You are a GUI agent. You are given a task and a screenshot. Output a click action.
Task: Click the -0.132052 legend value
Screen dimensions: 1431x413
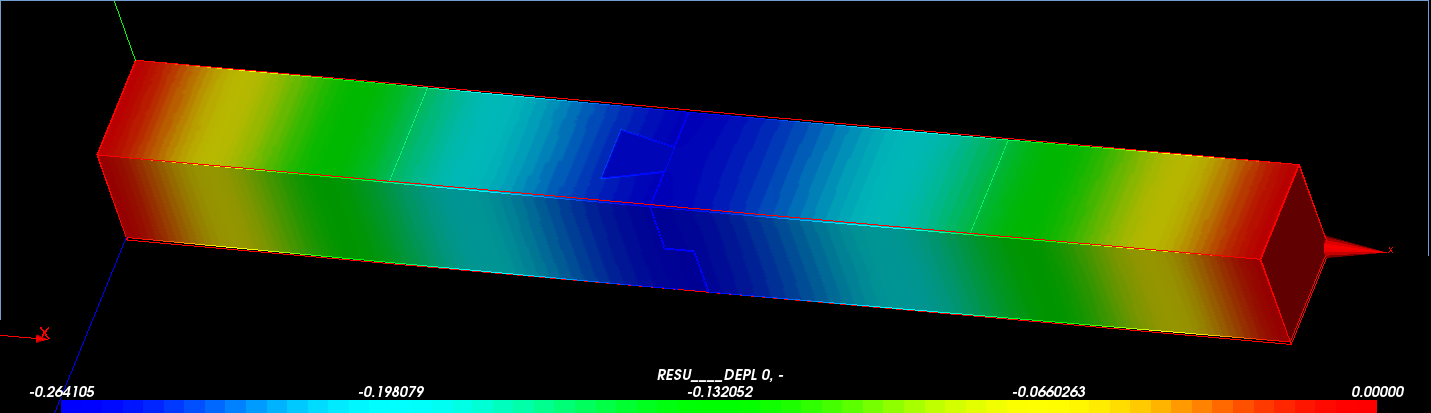click(719, 392)
